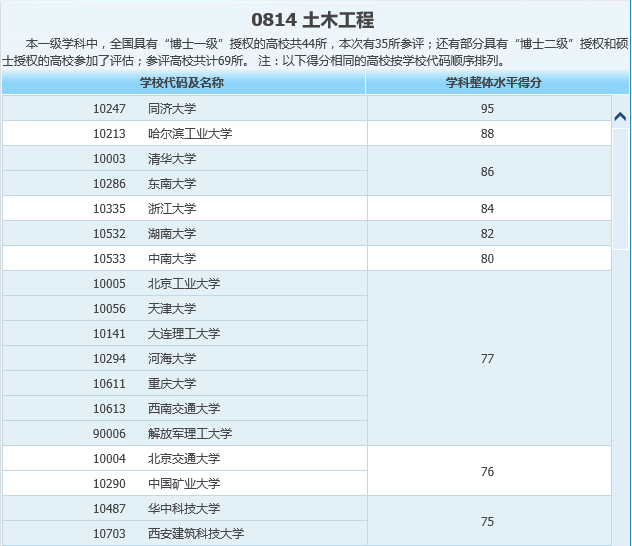Click the shared score 86 cell
This screenshot has height=546, width=632.
[489, 171]
